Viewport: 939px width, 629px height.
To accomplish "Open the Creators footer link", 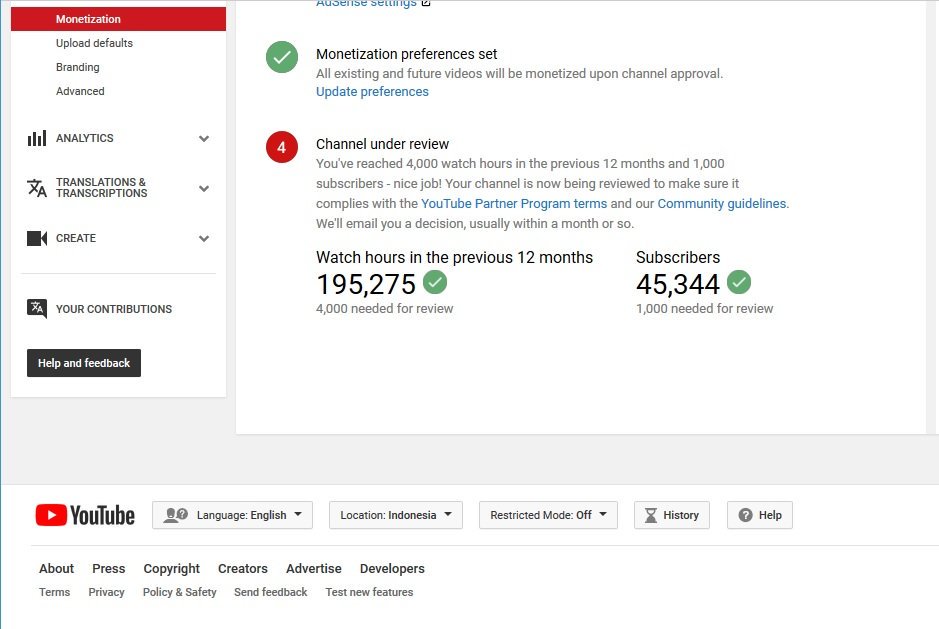I will [243, 568].
